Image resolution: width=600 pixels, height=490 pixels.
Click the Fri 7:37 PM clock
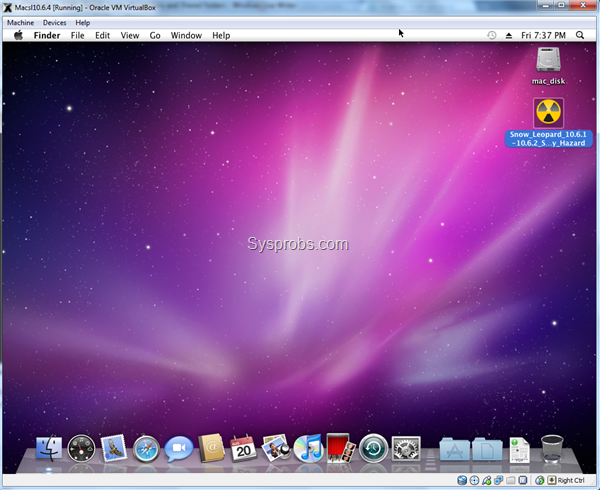click(543, 36)
